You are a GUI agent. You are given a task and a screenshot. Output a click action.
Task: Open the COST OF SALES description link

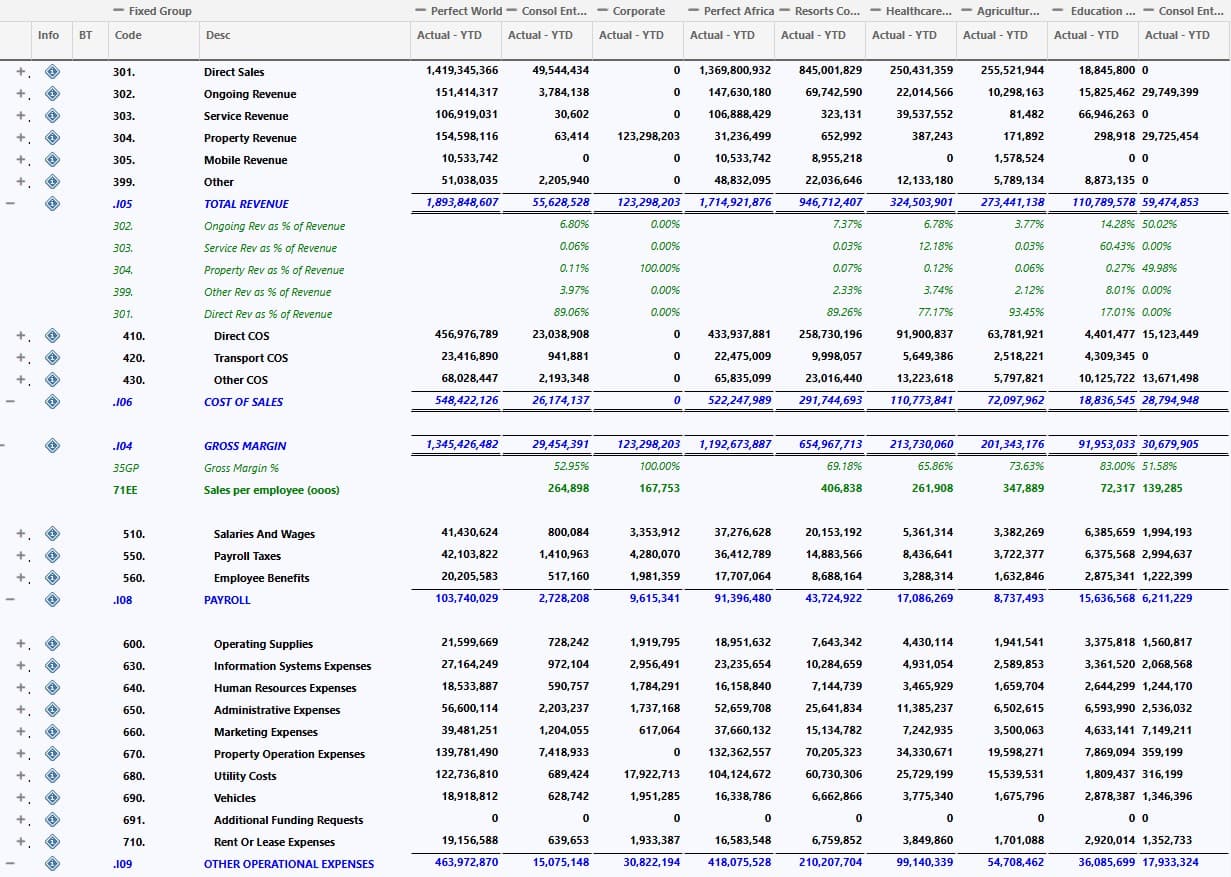pyautogui.click(x=243, y=402)
